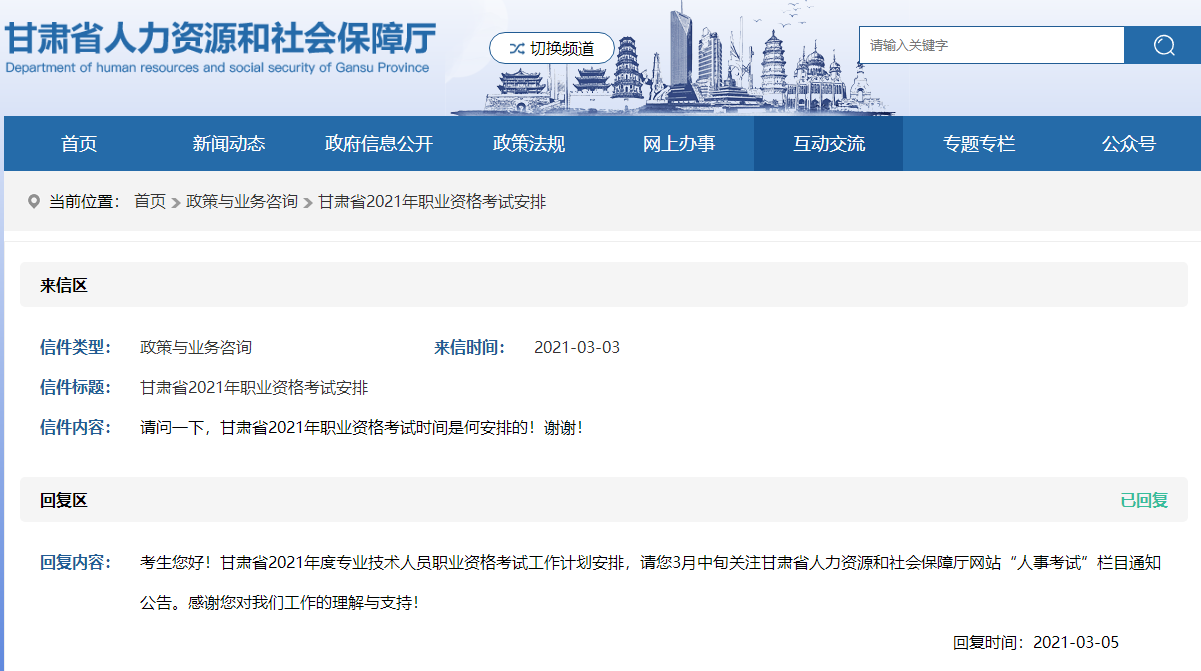Screen dimensions: 1201x671
Task: Open the 网上办事 navigation menu
Action: 678,143
